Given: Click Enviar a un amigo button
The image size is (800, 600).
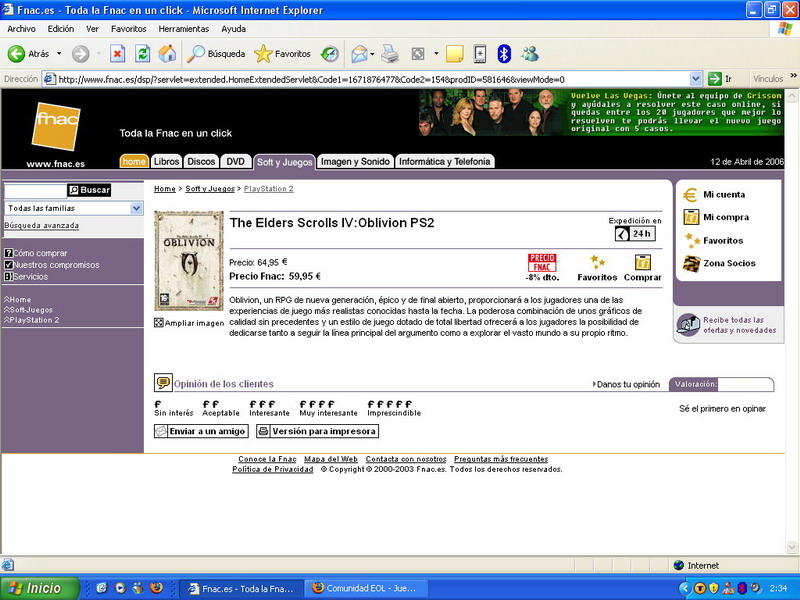Looking at the screenshot, I should [x=200, y=431].
